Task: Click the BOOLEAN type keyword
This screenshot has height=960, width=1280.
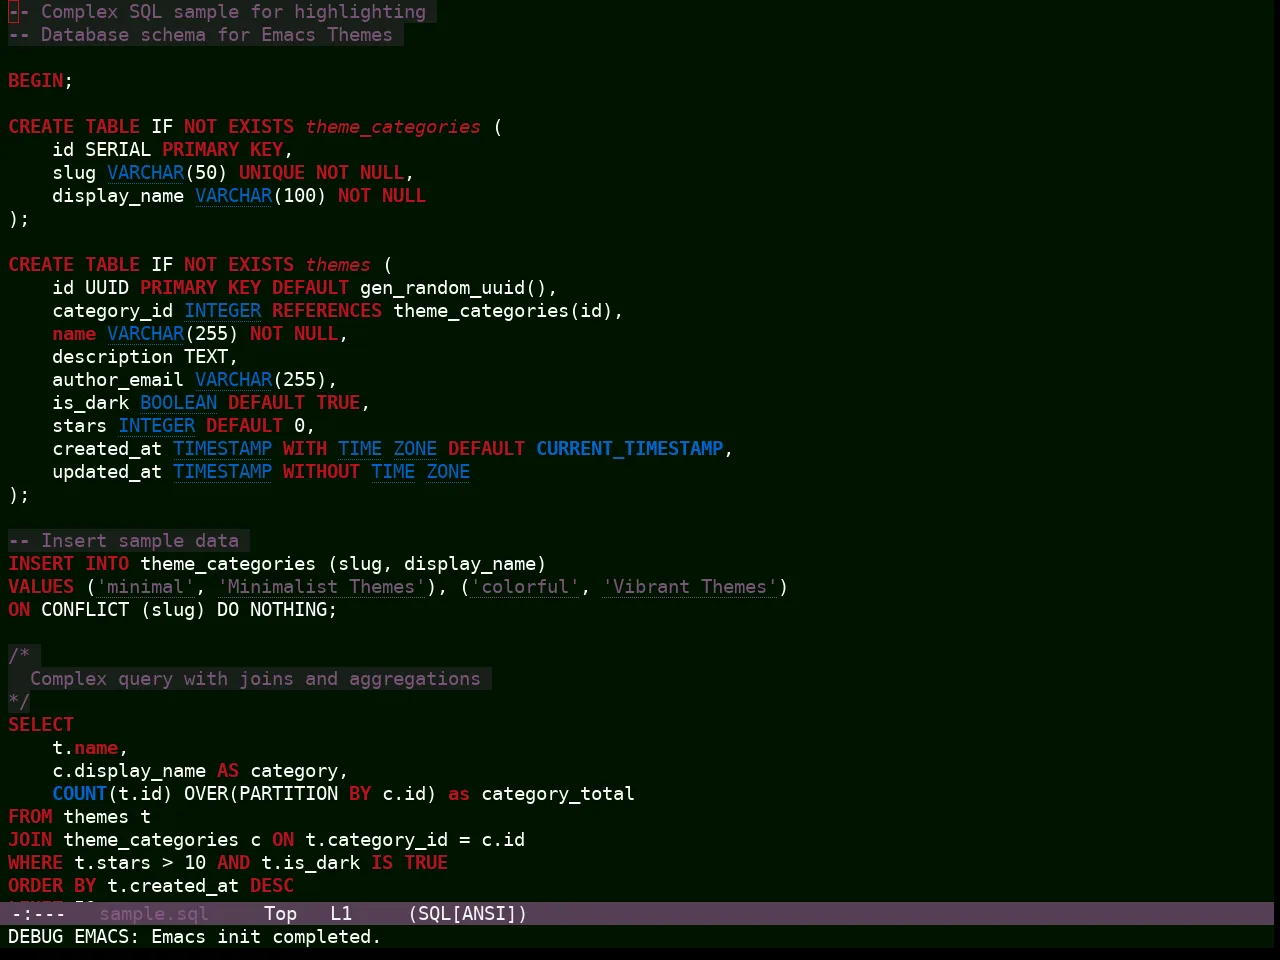Action: click(179, 403)
